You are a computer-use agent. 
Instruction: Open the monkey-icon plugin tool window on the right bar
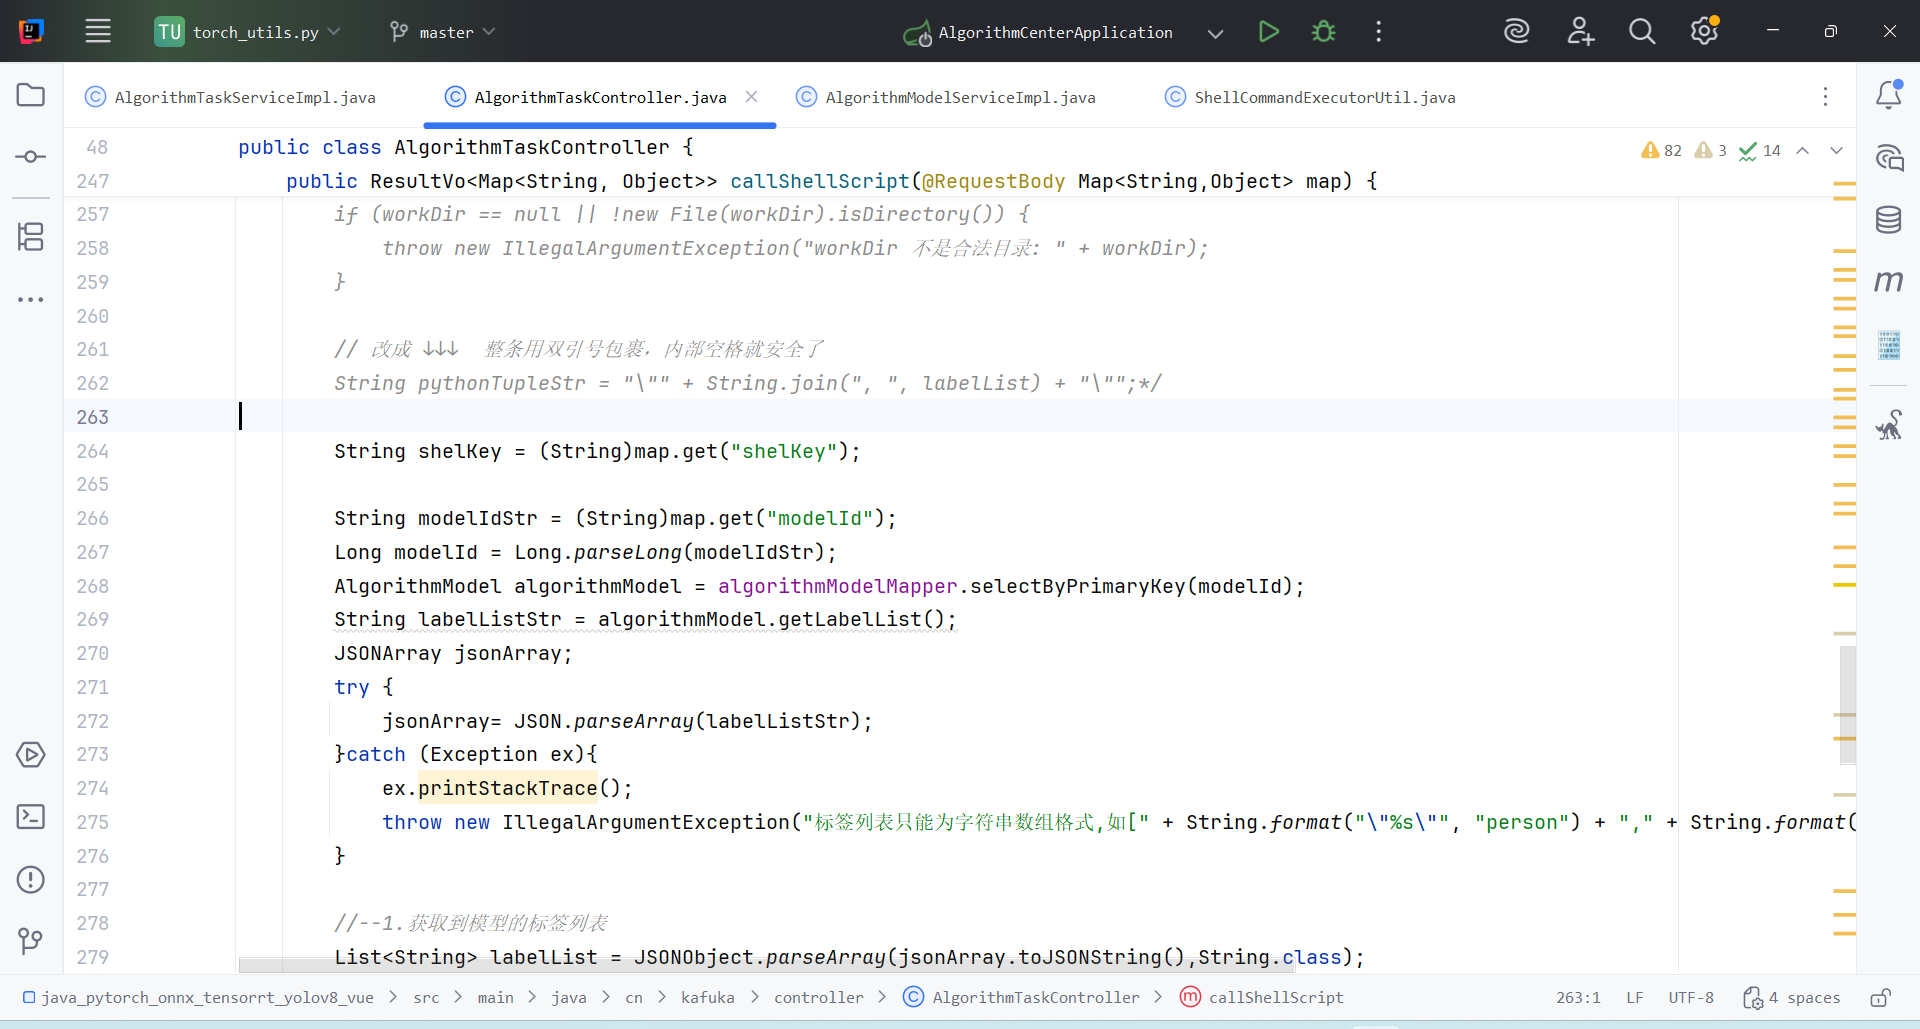click(x=1889, y=425)
